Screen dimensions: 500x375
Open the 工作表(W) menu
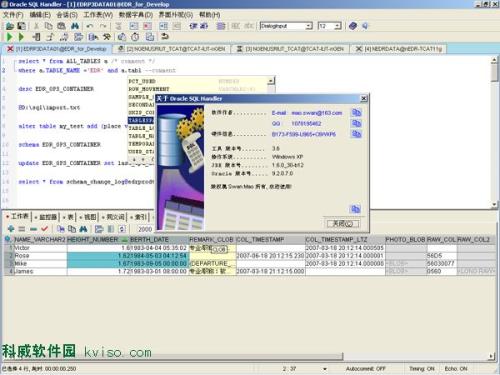tap(98, 15)
